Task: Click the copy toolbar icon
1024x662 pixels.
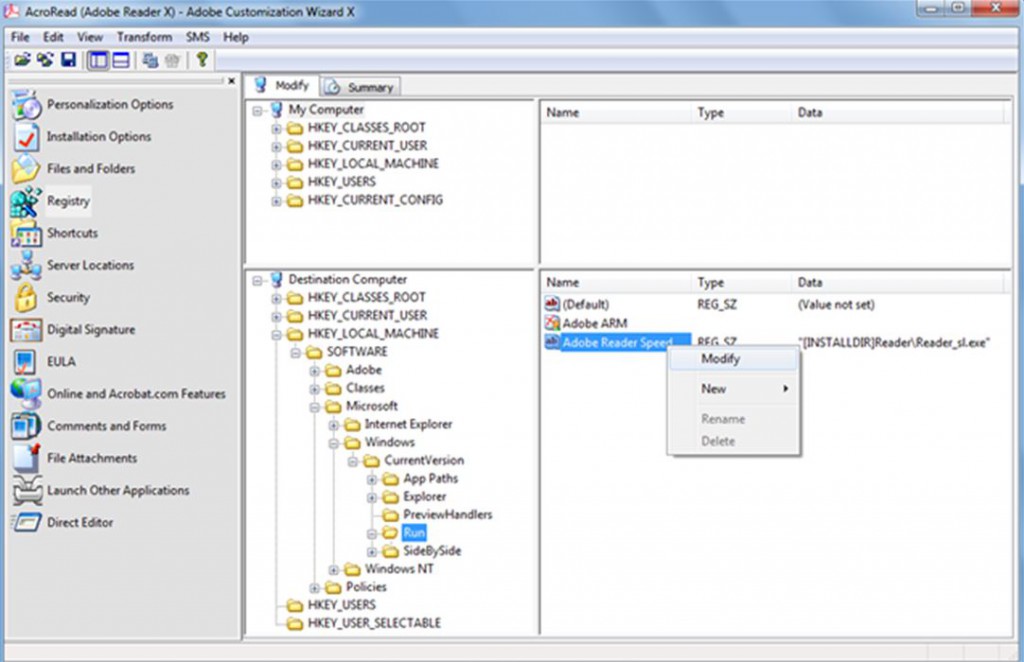Action: [150, 60]
